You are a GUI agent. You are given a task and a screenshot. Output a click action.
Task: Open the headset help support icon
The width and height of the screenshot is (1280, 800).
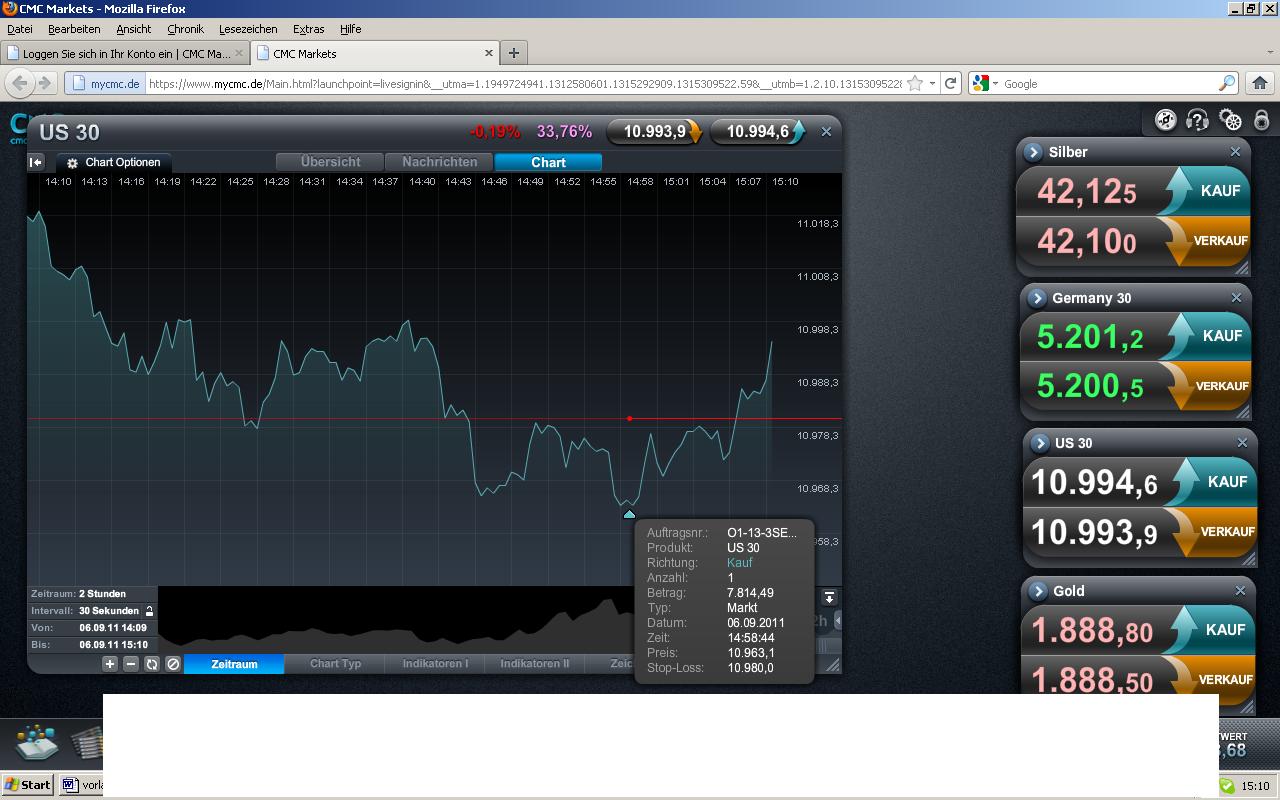click(x=1197, y=120)
